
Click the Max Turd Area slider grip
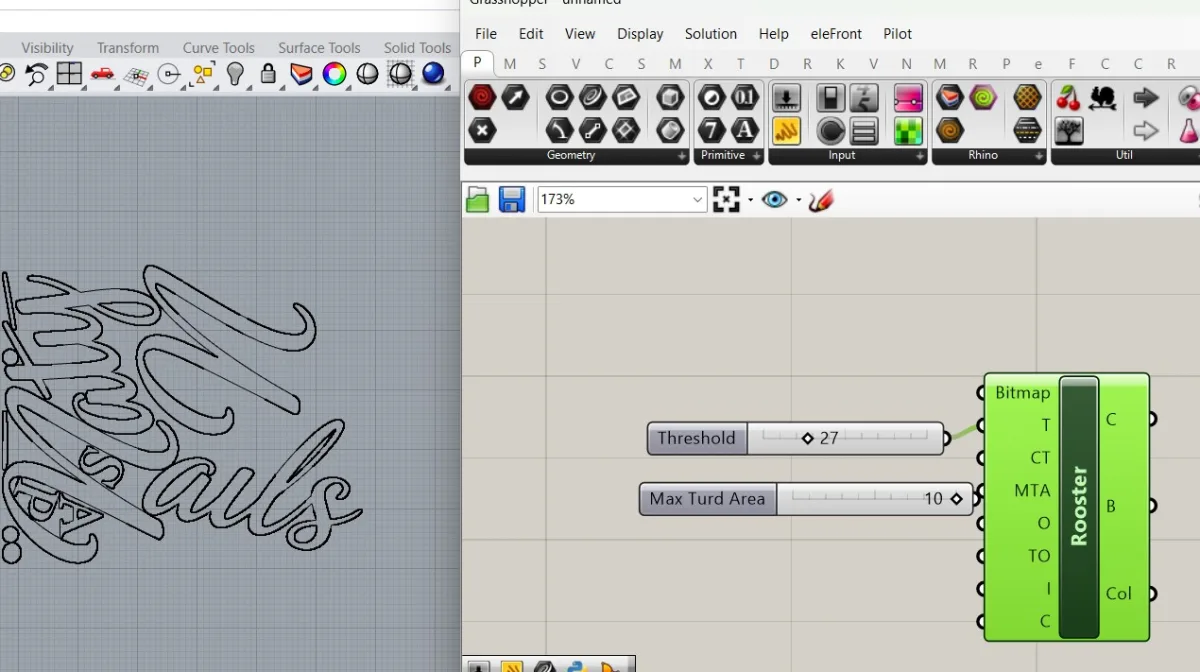coord(956,498)
